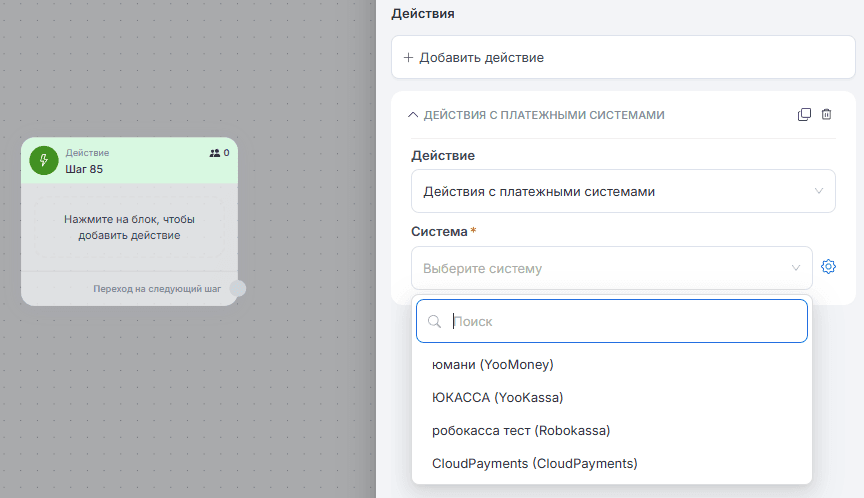Open the Действие dropdown
This screenshot has height=498, width=864.
click(x=623, y=191)
